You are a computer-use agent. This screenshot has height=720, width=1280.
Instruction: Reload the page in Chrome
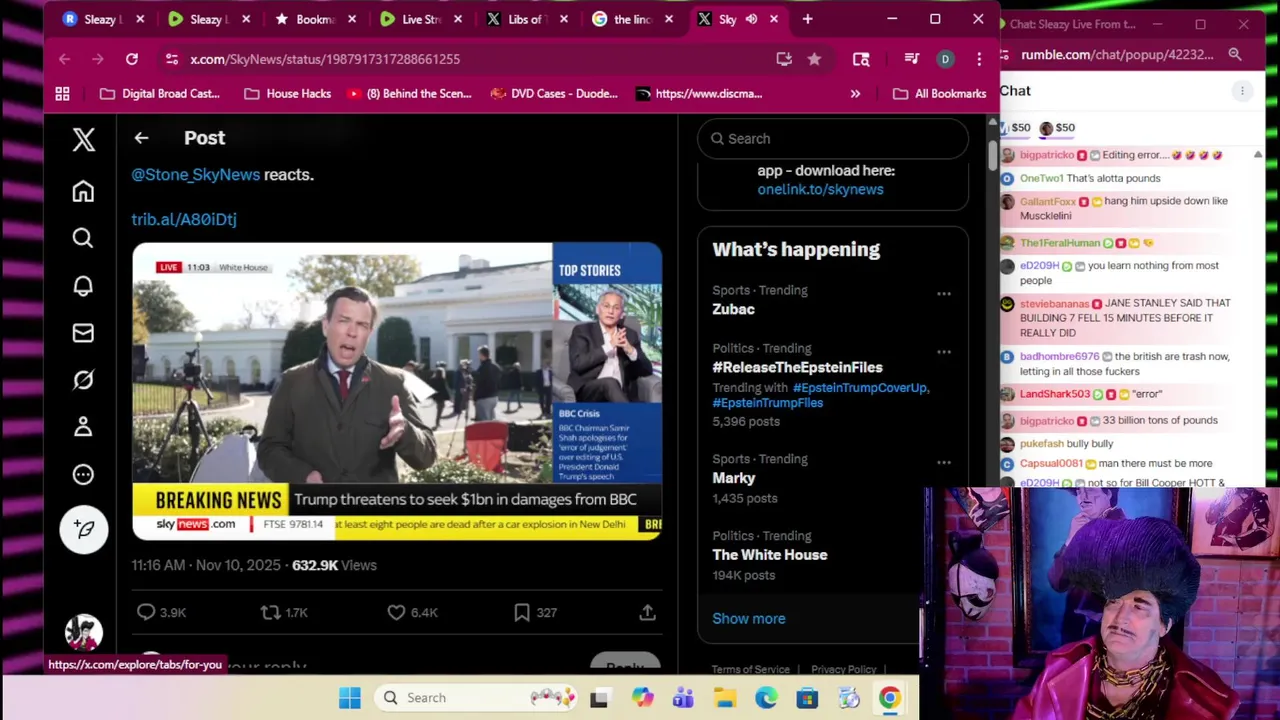pyautogui.click(x=131, y=59)
